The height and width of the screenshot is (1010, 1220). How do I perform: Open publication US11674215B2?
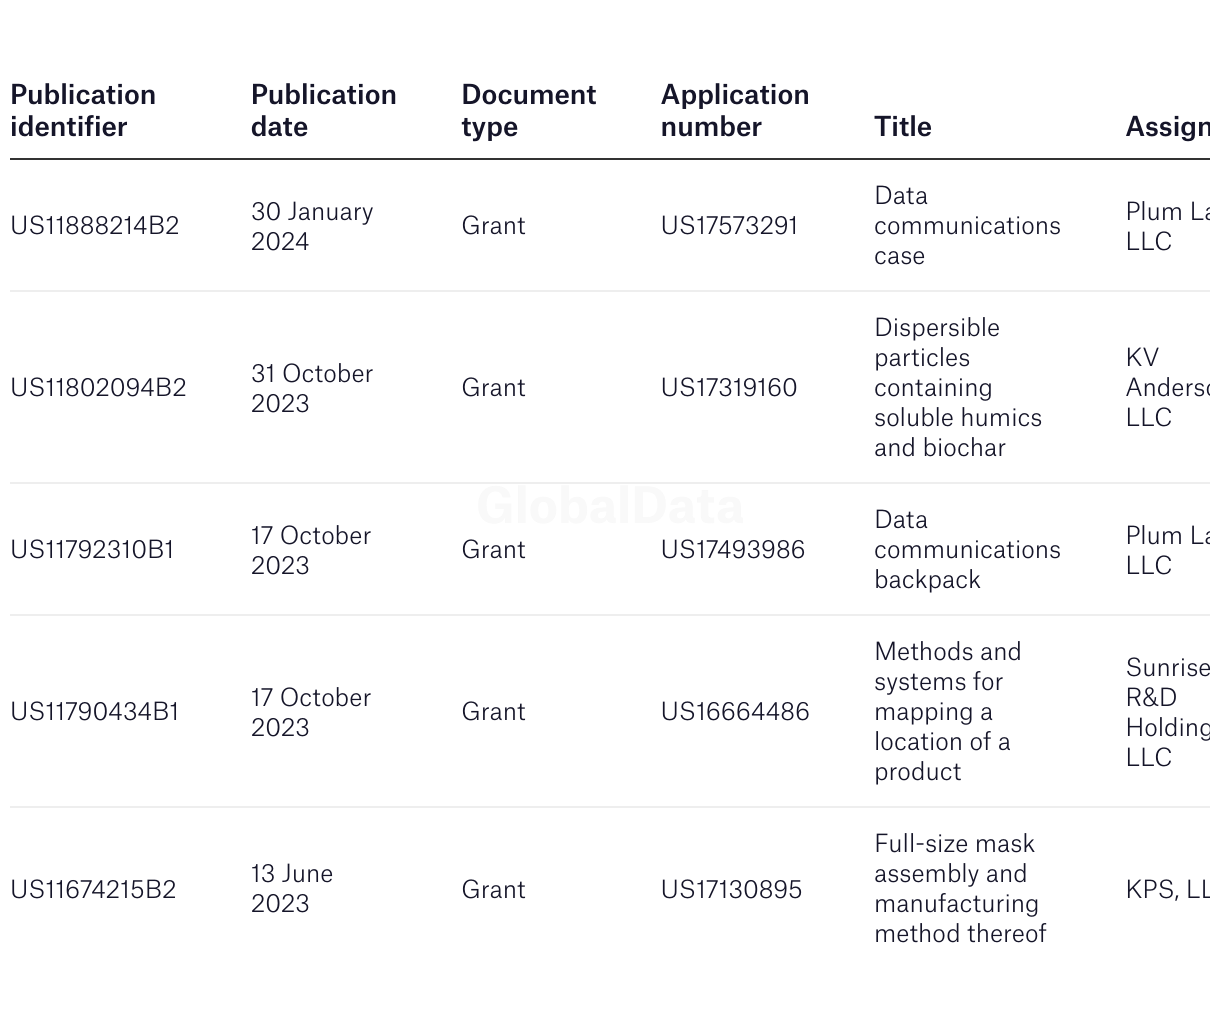click(x=93, y=890)
